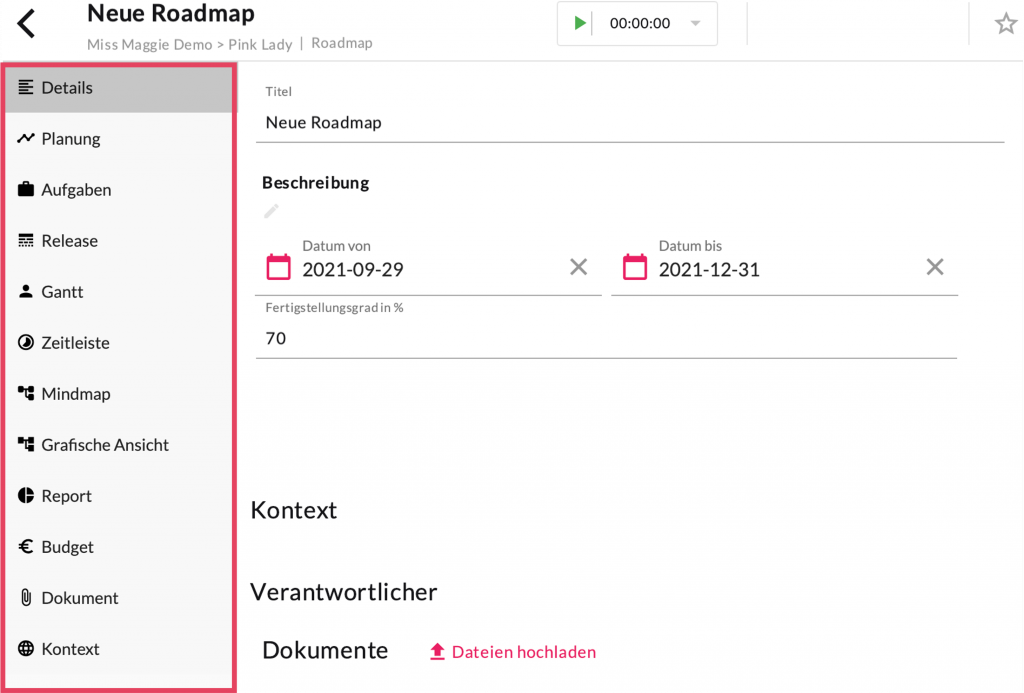This screenshot has width=1024, height=693.
Task: Click the Fertigstellungsgrad in % field
Action: pos(605,339)
